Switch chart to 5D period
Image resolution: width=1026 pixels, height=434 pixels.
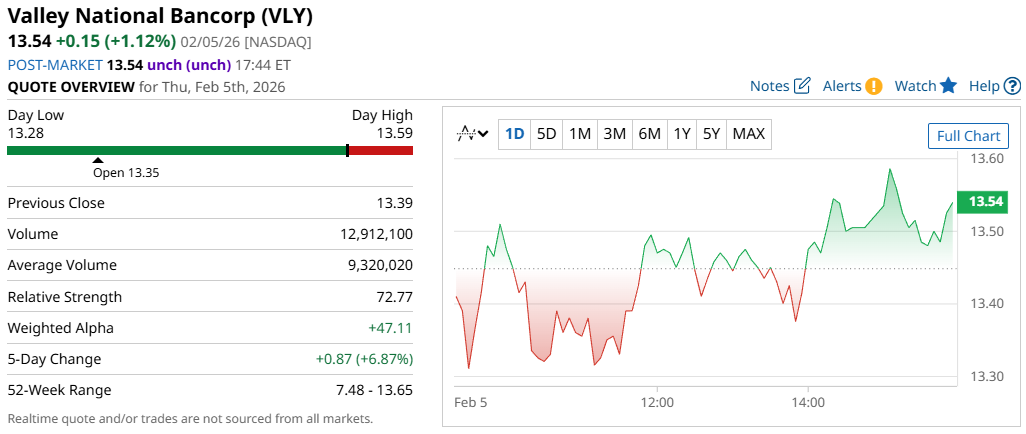pos(546,133)
